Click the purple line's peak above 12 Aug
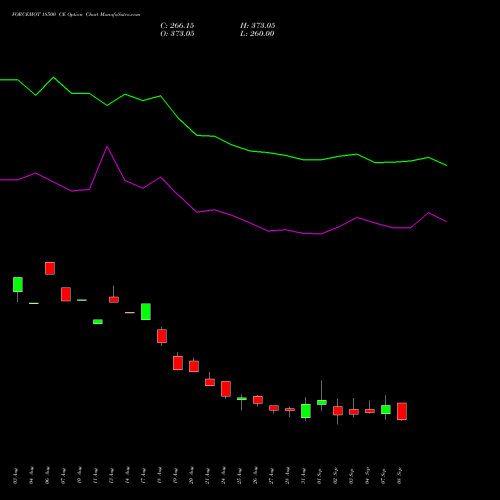Screen dimensions: 500x500 click(x=107, y=147)
